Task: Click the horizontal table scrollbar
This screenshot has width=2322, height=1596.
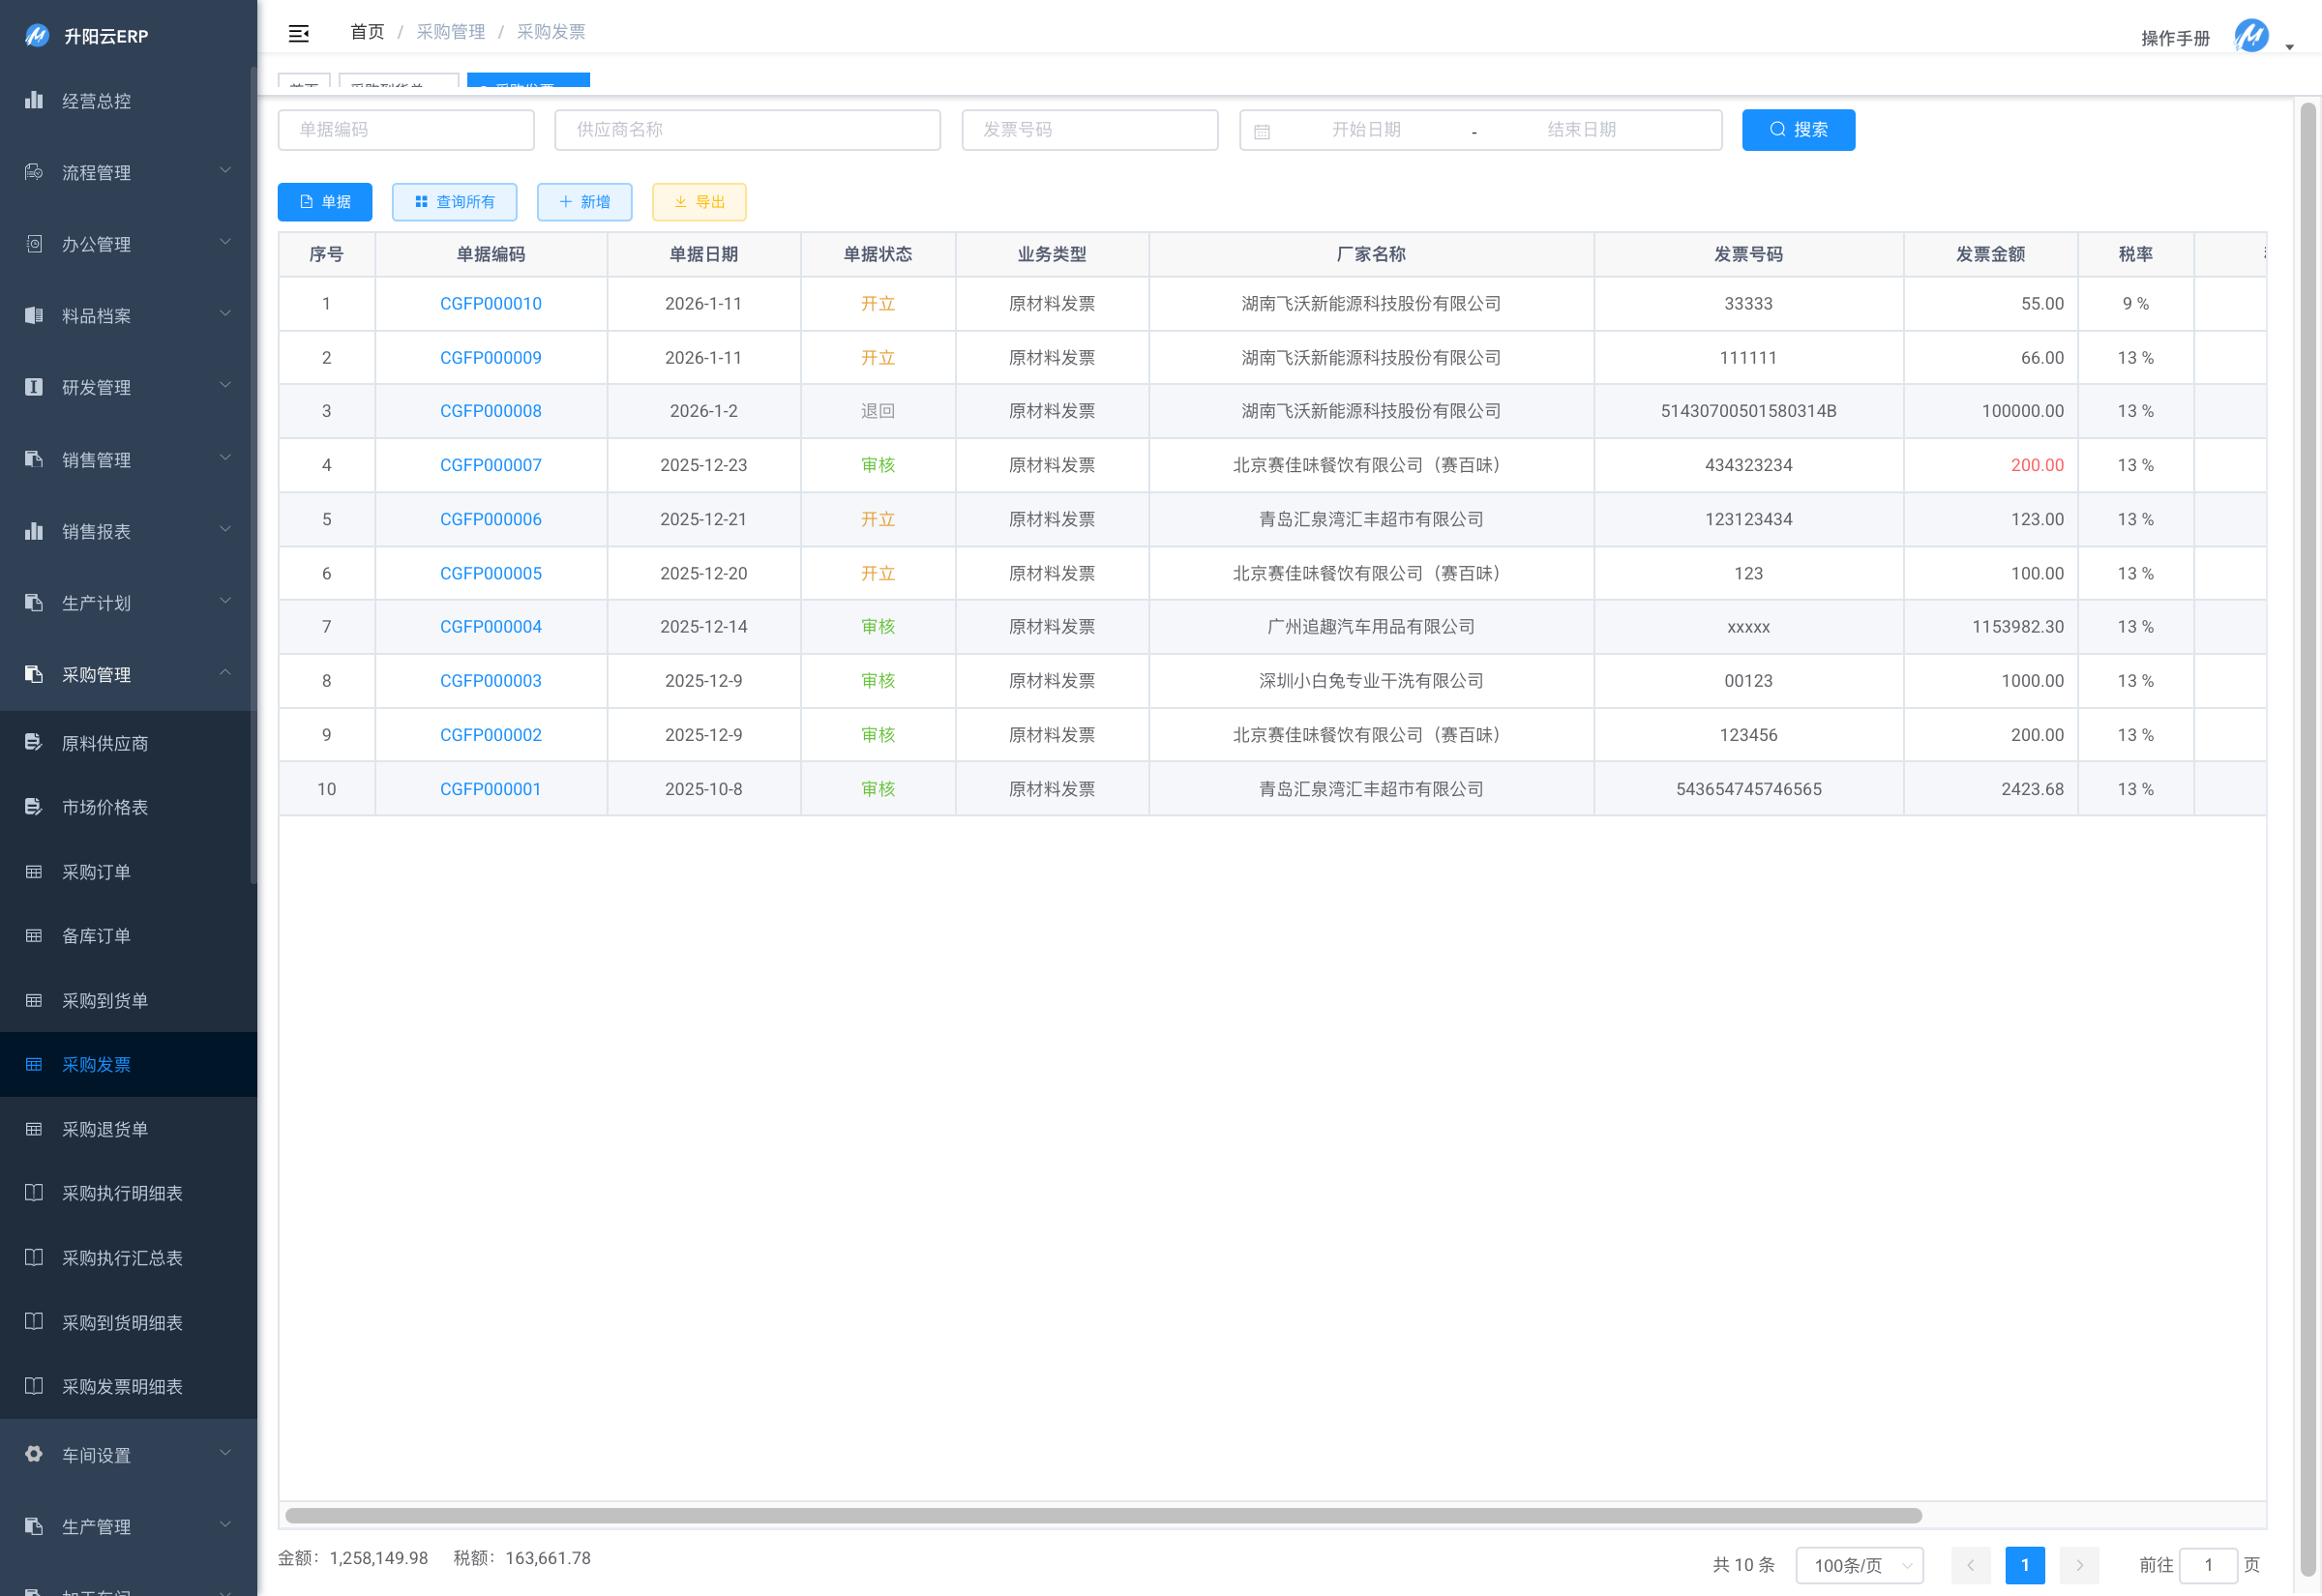Action: [1102, 1515]
